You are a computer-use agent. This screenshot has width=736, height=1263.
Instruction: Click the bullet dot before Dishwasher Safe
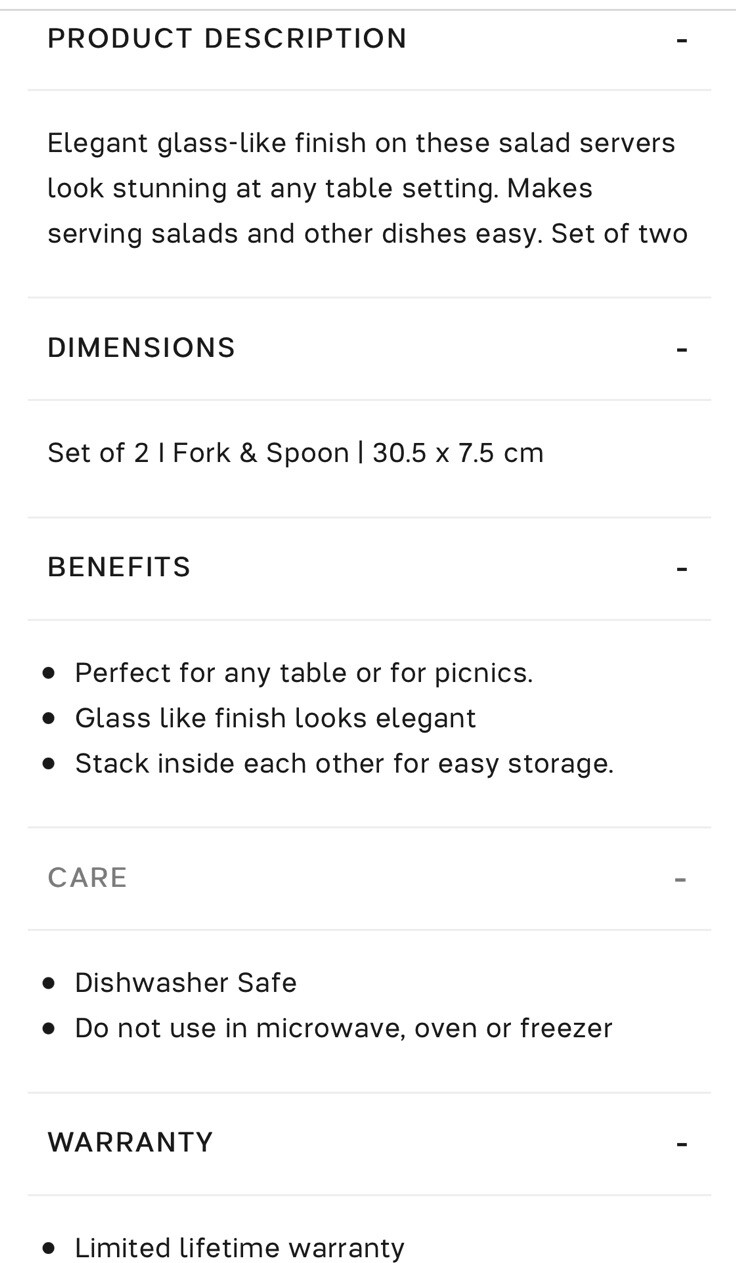[49, 983]
